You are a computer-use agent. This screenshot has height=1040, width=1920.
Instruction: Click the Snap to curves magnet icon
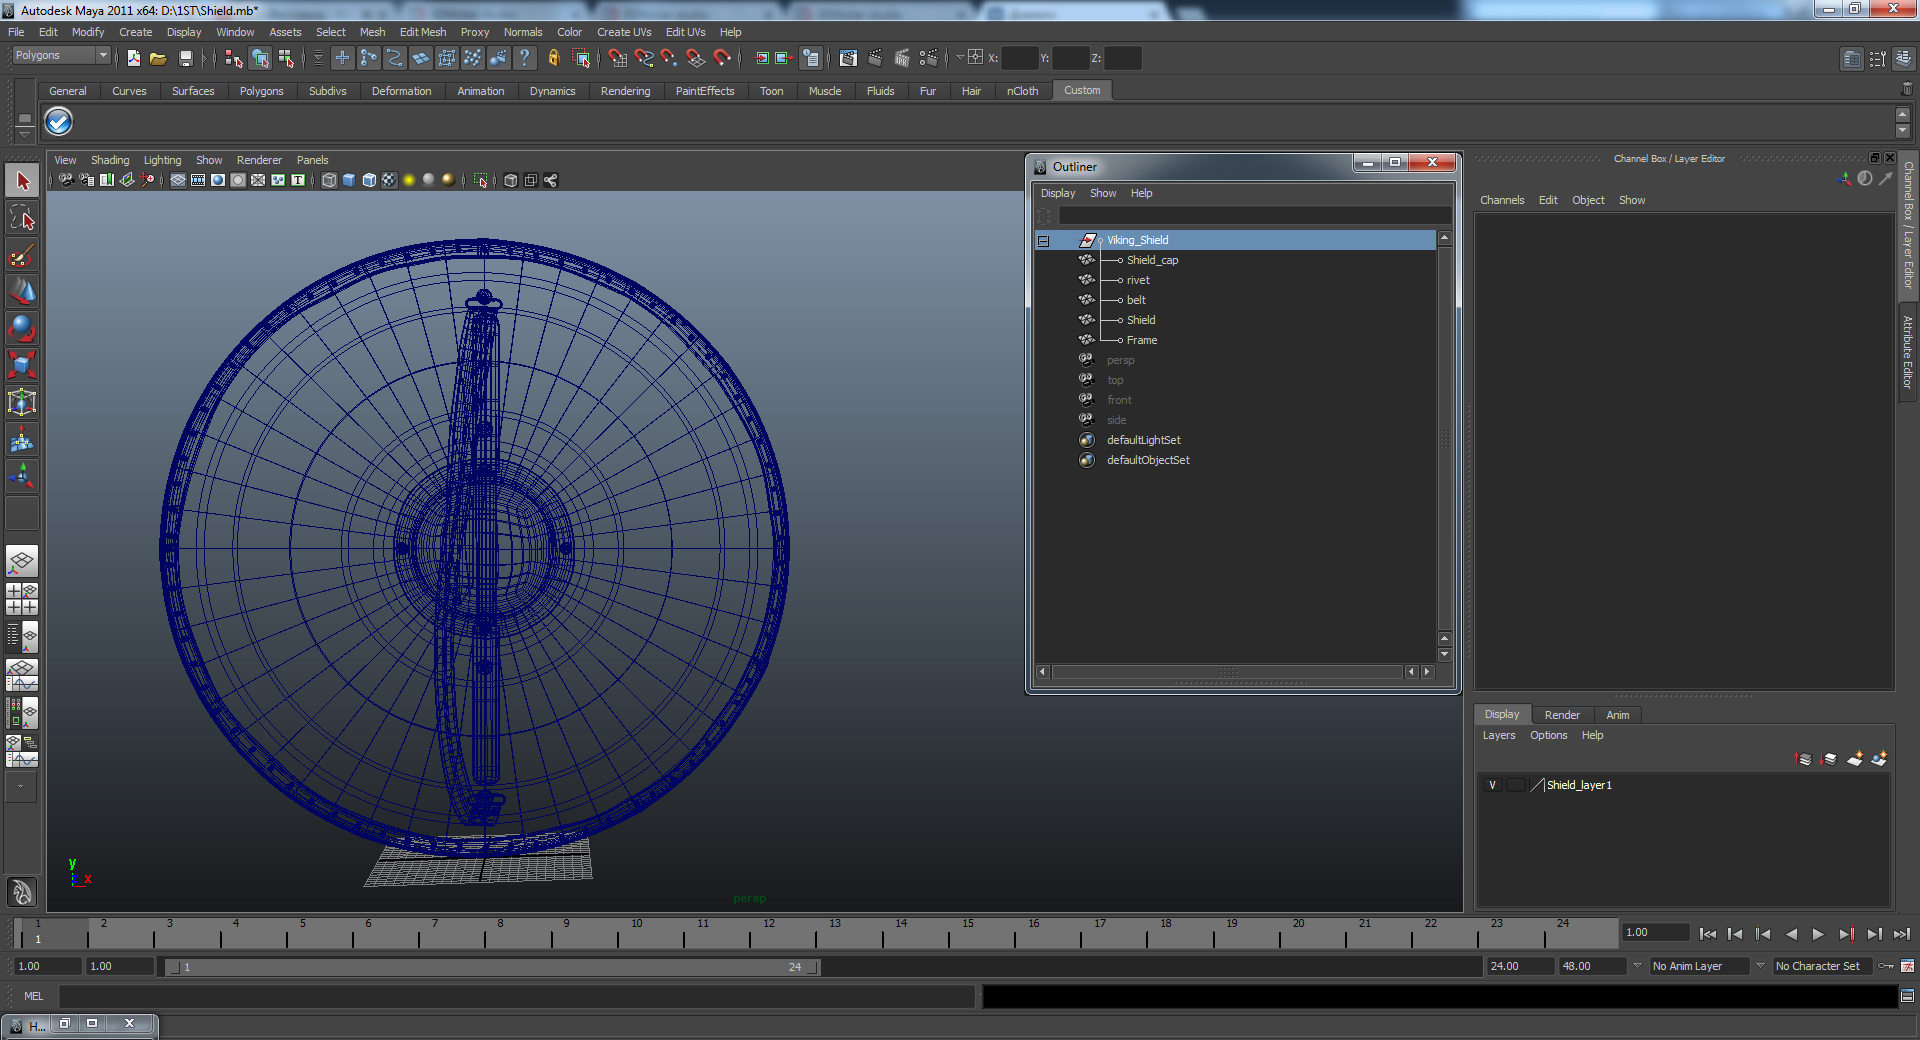coord(643,58)
